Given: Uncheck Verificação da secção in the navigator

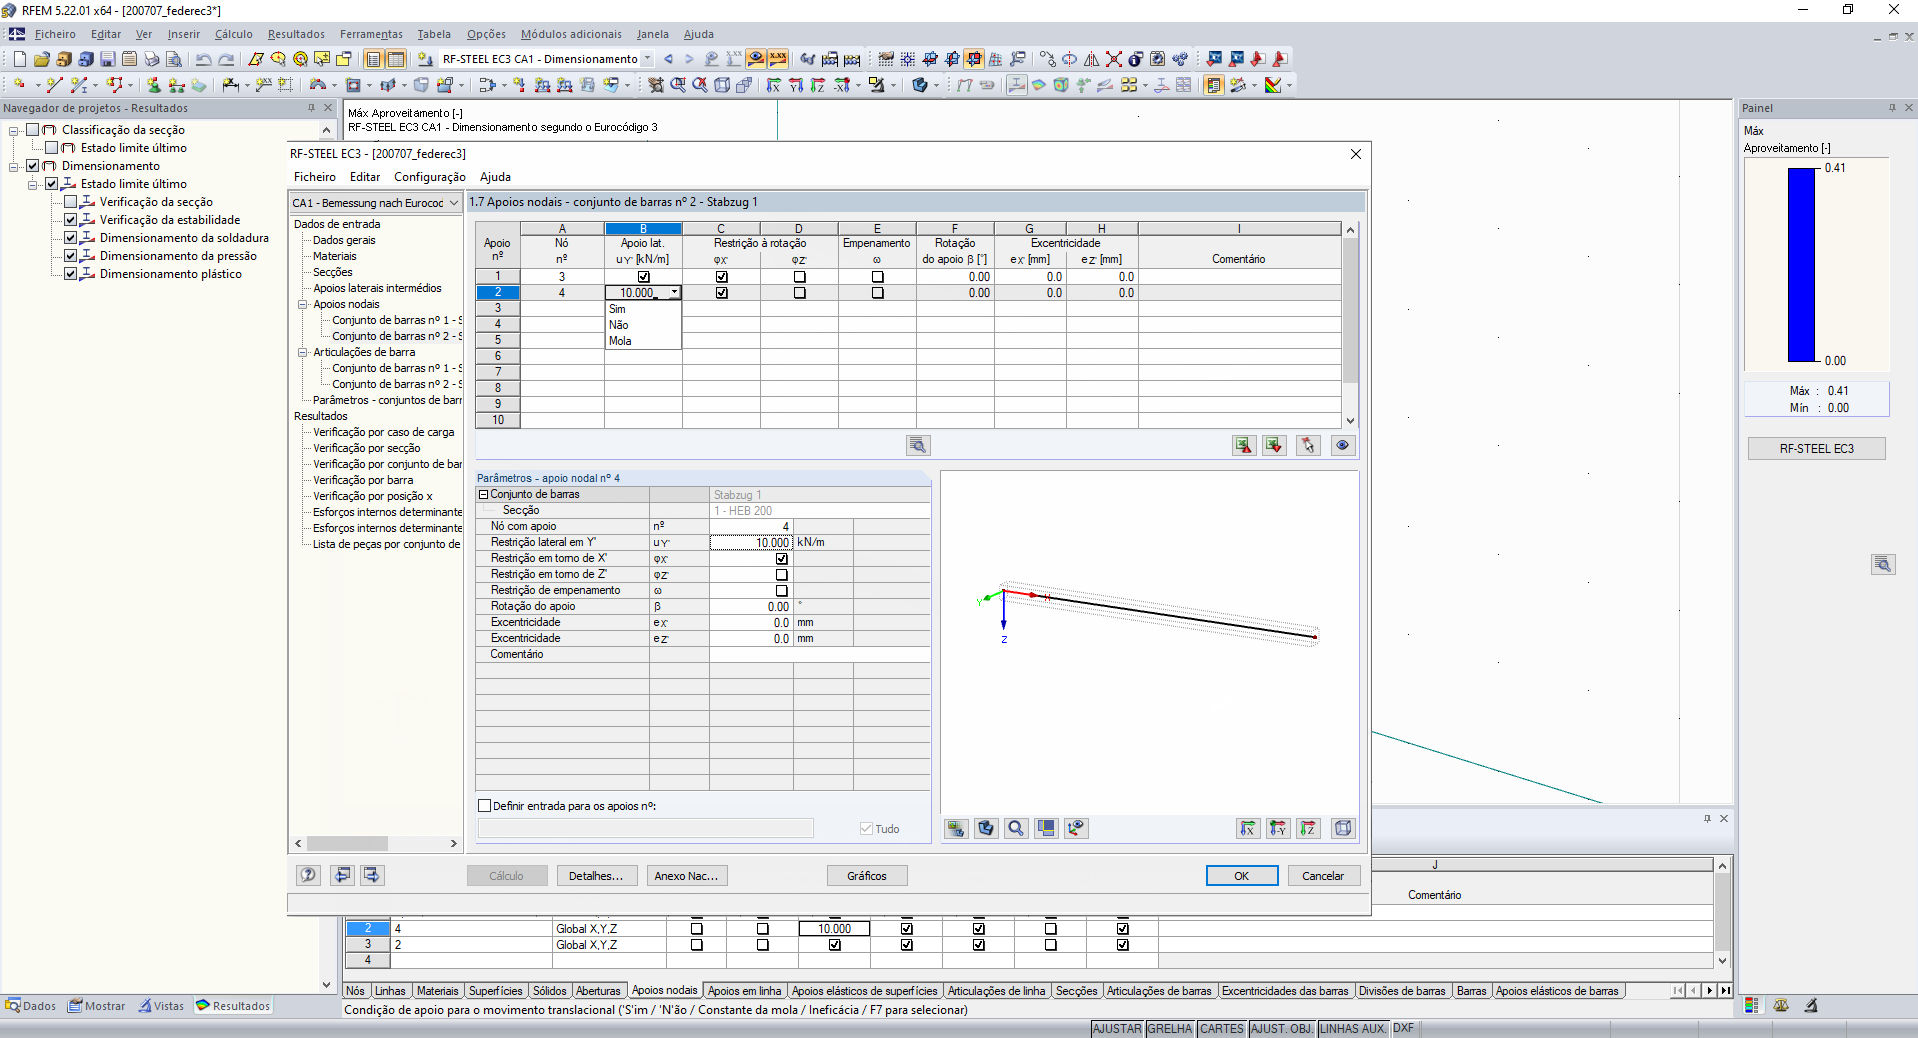Looking at the screenshot, I should (x=71, y=202).
